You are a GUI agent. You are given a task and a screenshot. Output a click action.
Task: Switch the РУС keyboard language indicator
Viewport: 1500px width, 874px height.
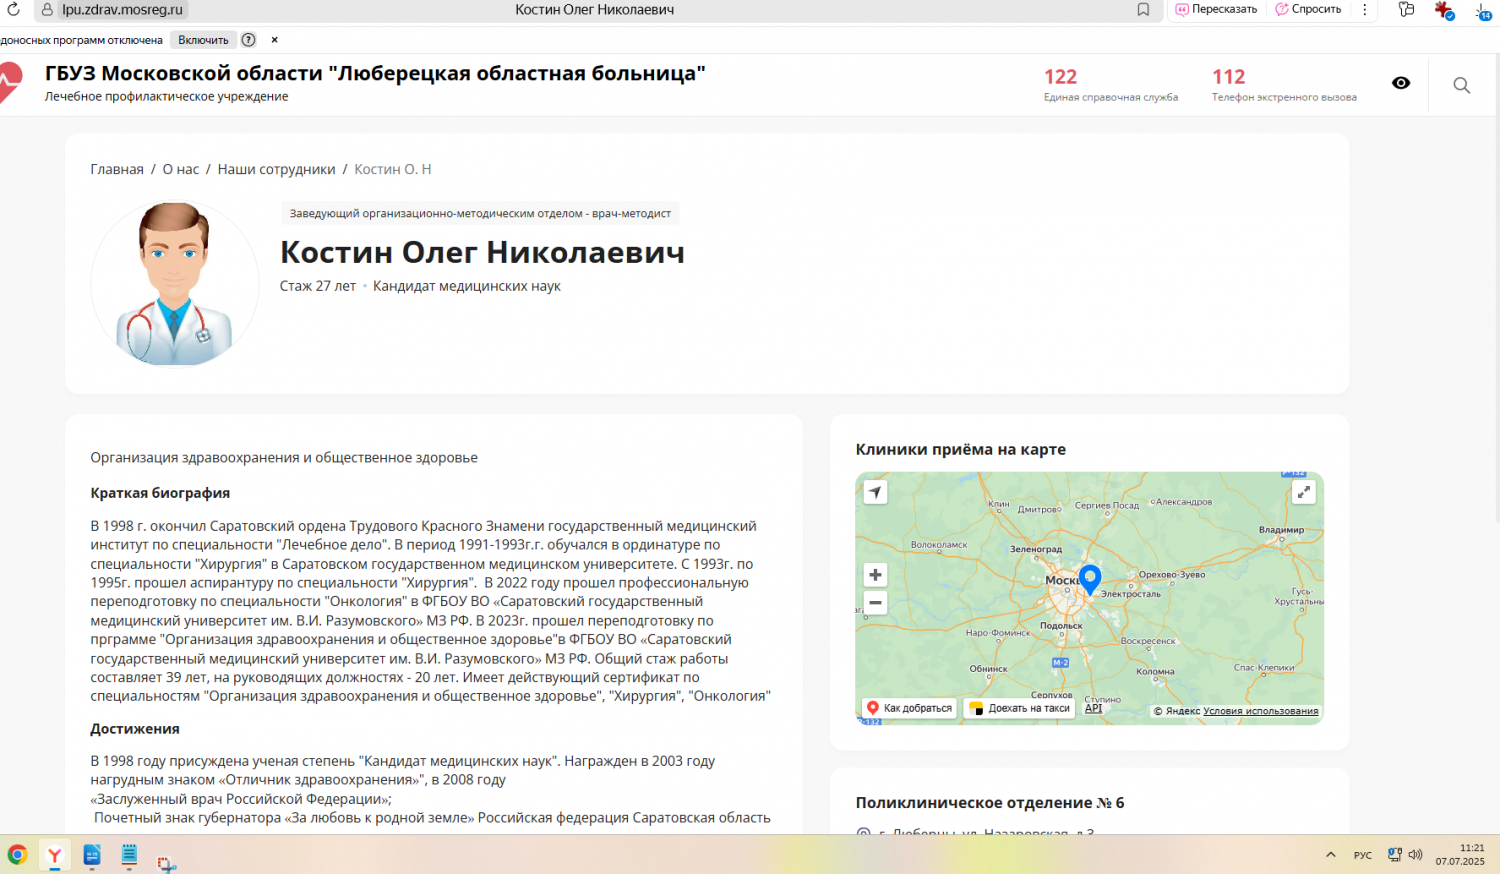click(1363, 855)
